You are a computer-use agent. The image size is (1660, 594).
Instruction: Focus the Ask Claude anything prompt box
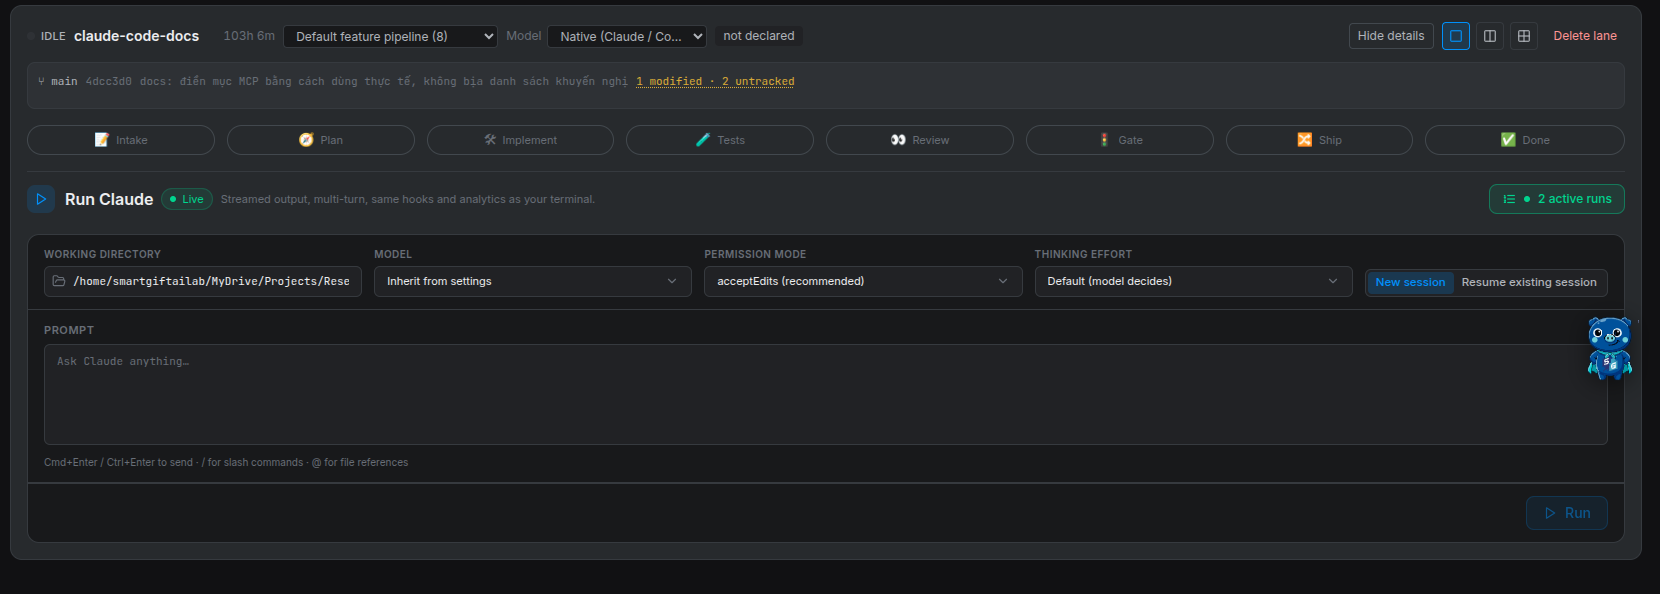[826, 394]
